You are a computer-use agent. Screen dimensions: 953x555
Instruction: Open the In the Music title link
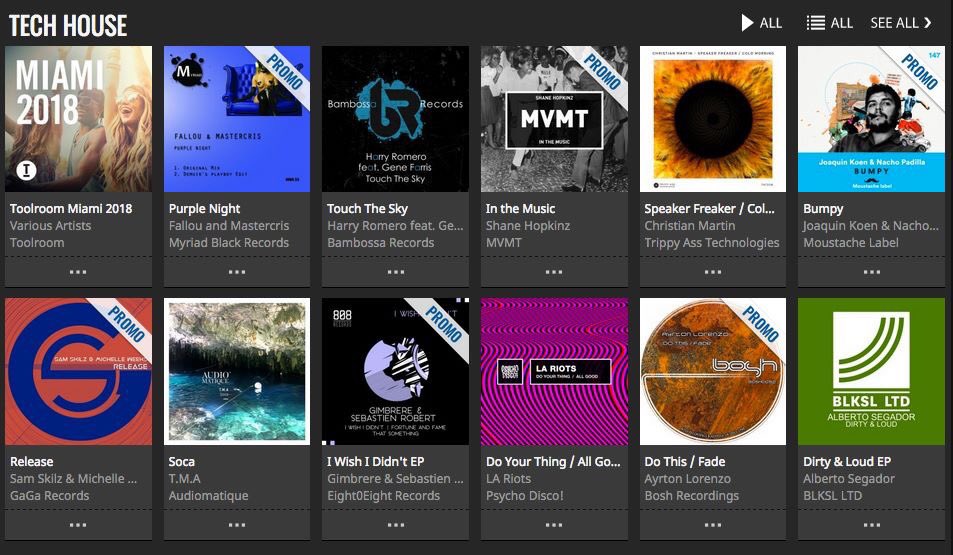coord(520,209)
